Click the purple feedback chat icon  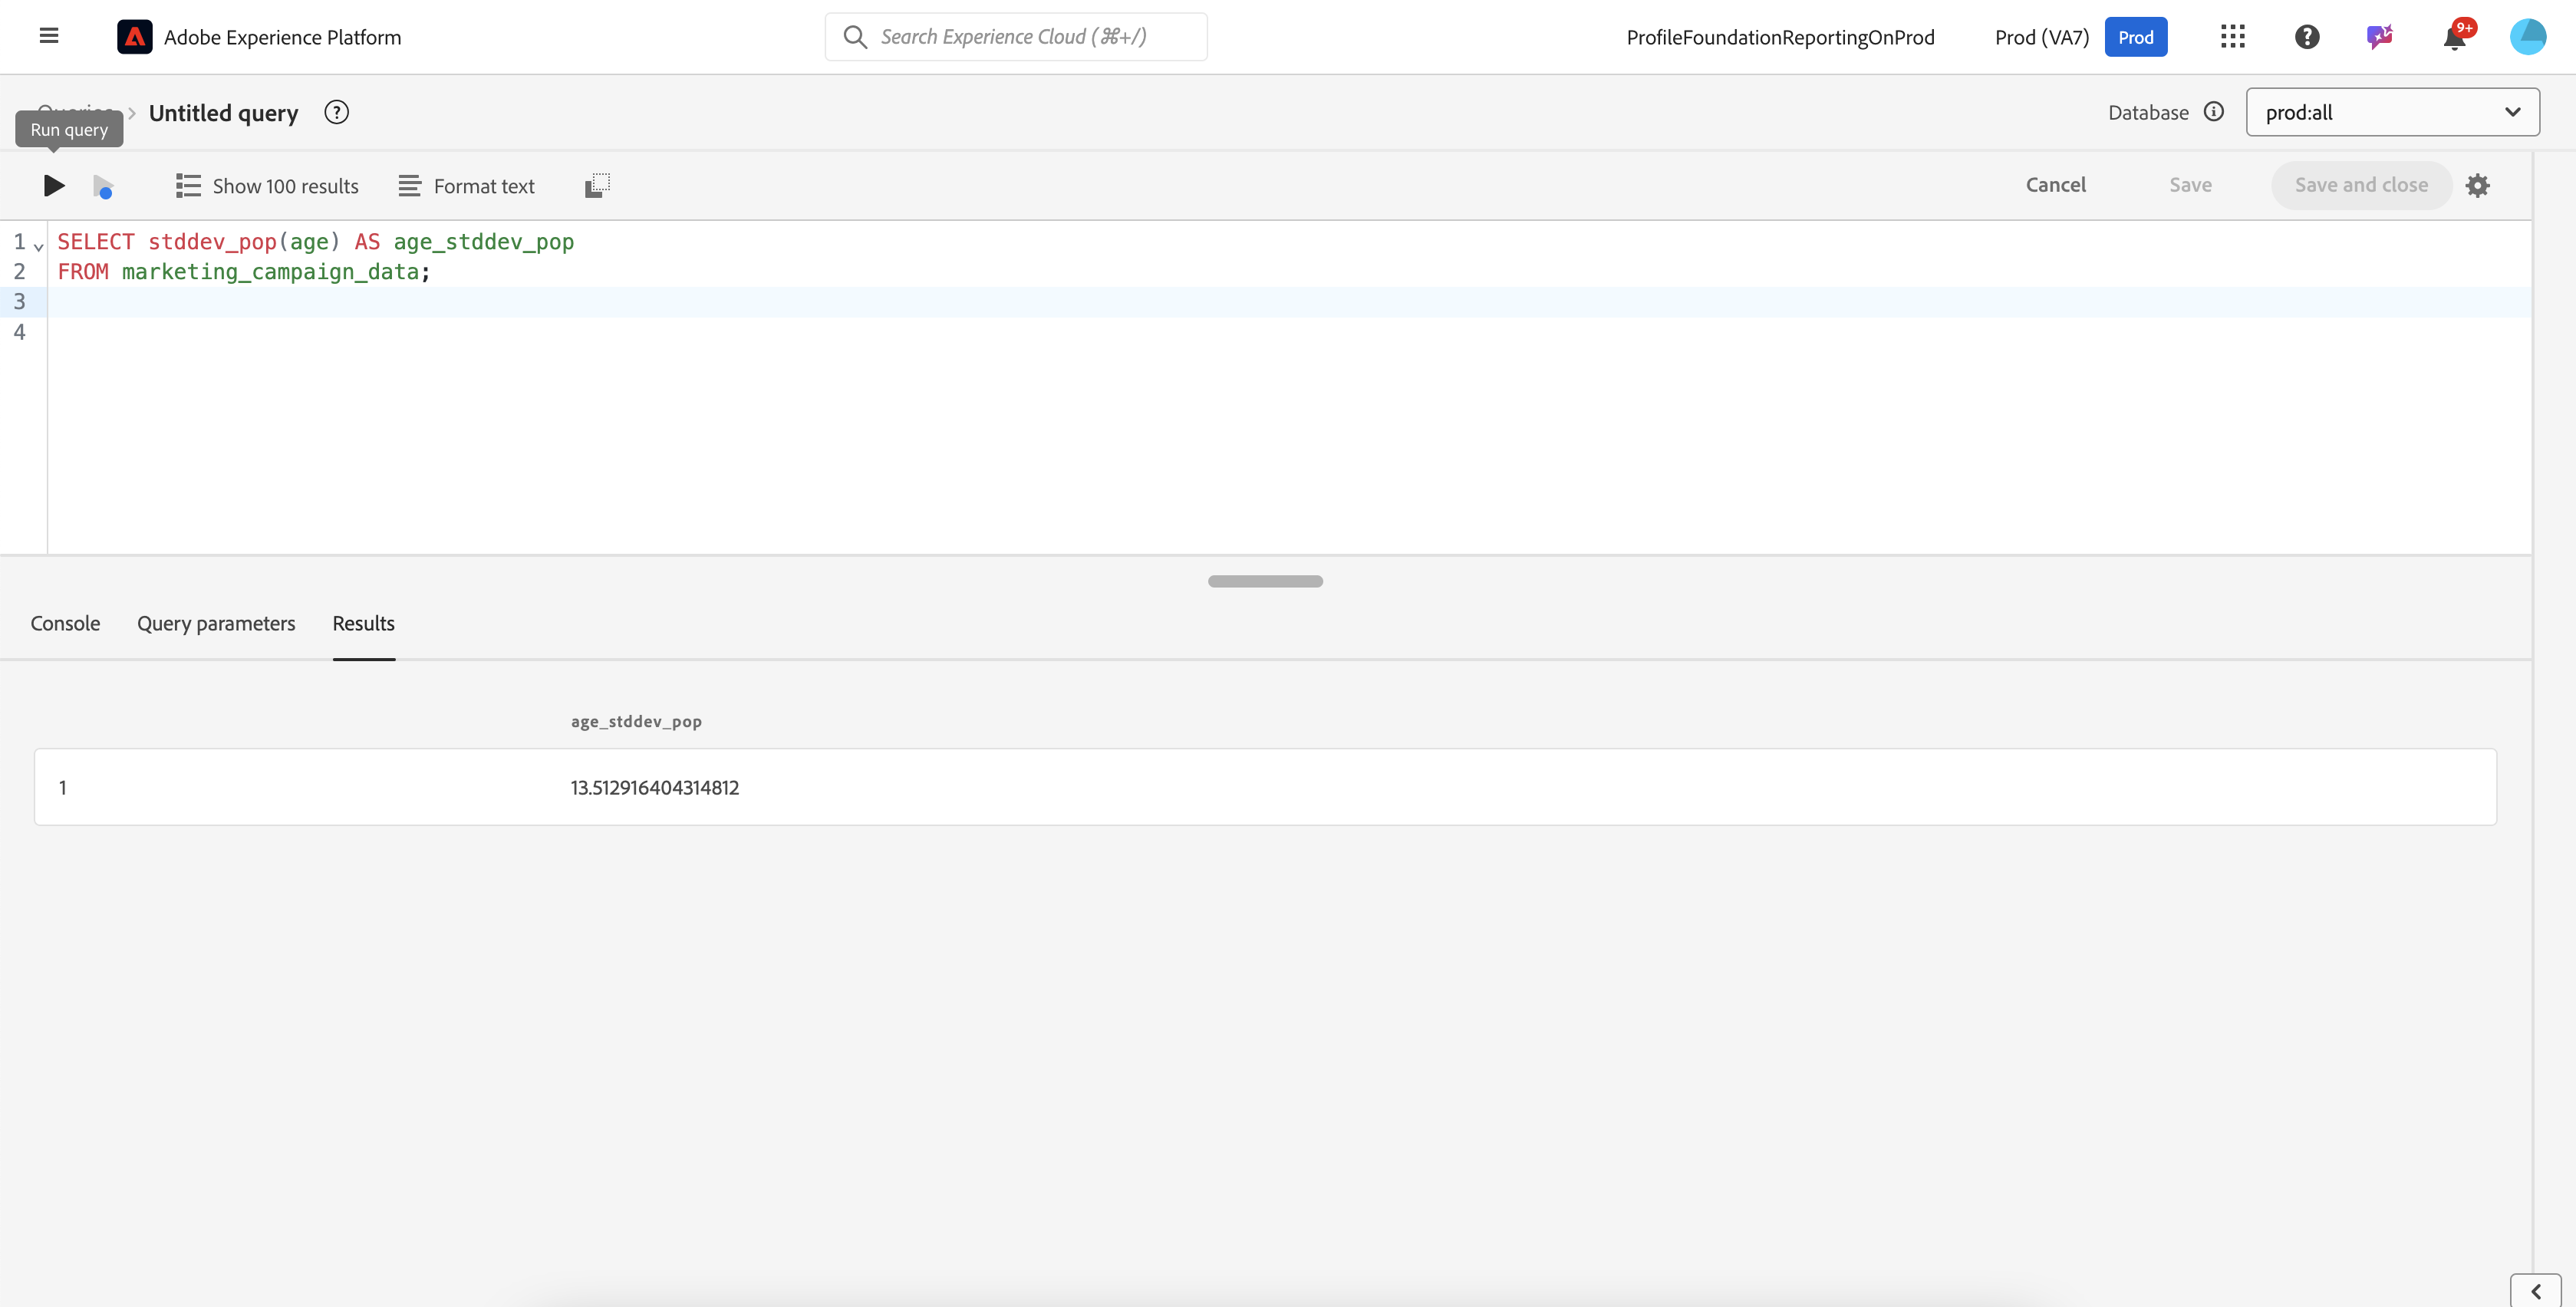(2379, 37)
